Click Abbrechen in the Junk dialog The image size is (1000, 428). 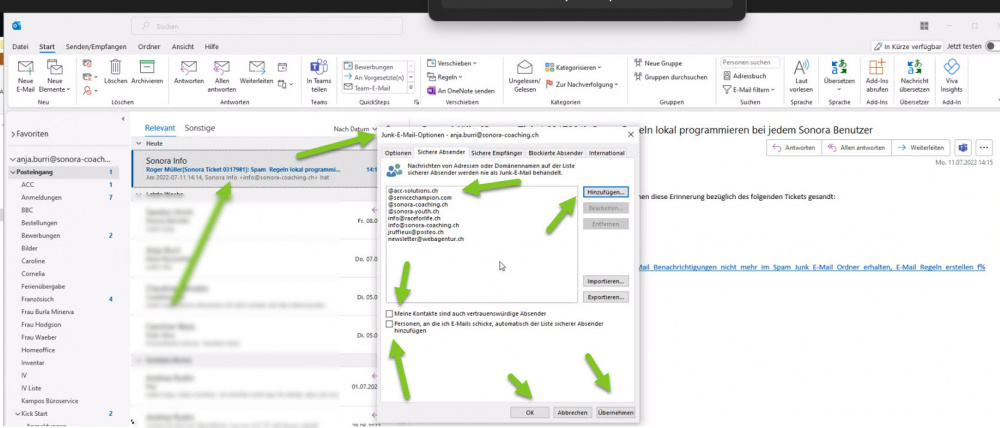[x=572, y=413]
